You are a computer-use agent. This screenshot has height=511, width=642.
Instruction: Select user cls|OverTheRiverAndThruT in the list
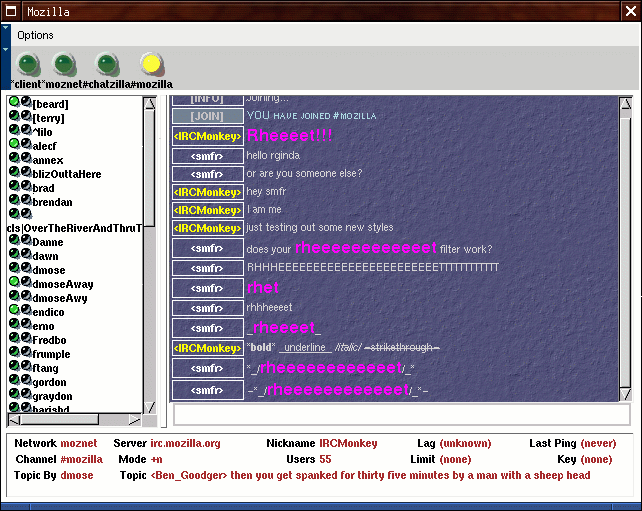pos(75,228)
